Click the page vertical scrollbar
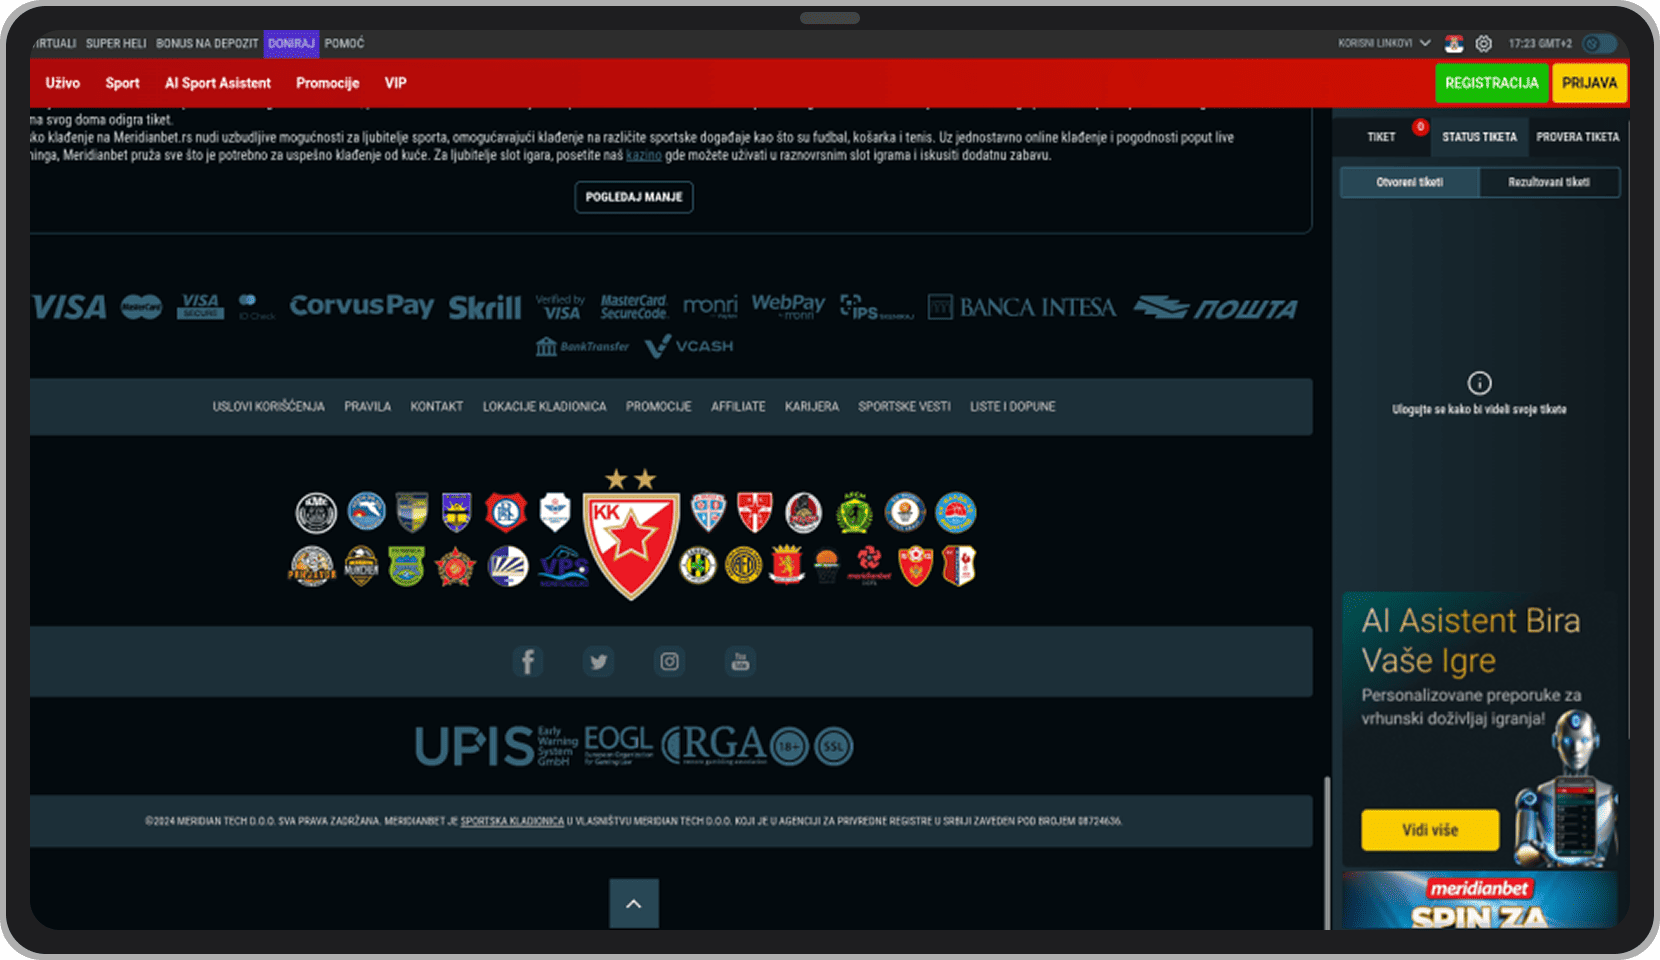This screenshot has width=1660, height=960. click(x=1327, y=852)
